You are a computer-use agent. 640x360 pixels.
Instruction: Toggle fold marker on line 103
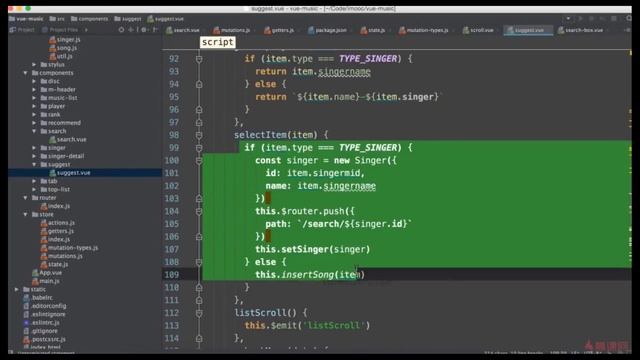click(x=199, y=198)
